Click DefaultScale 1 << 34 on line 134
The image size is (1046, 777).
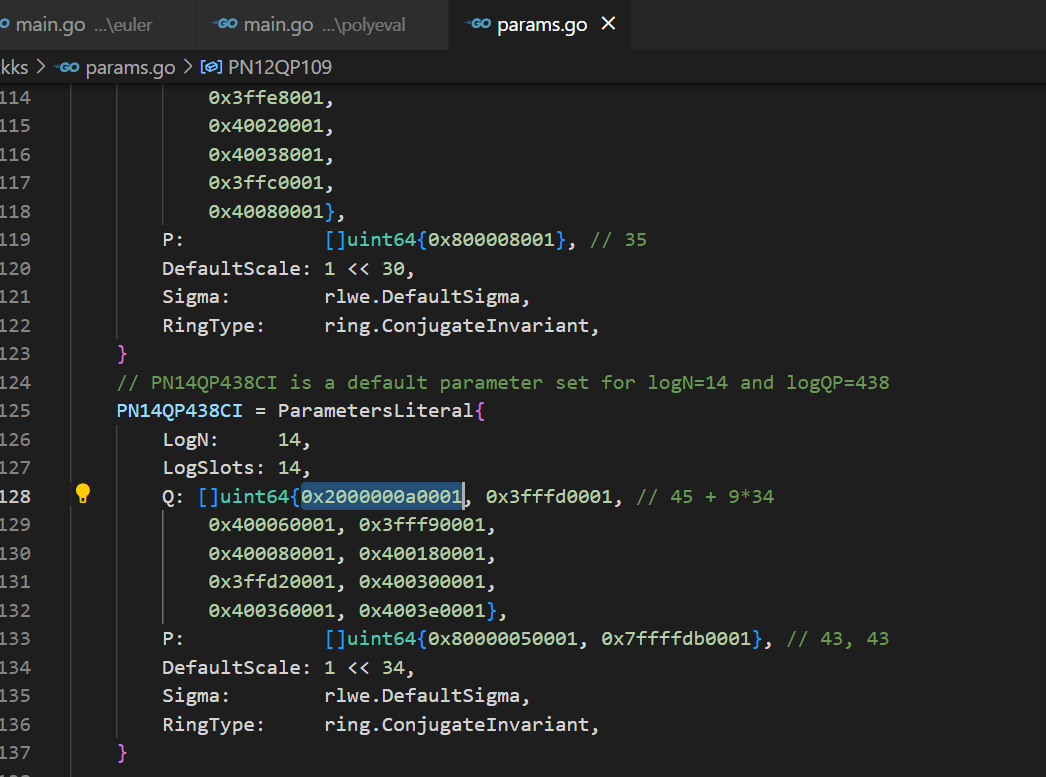(x=288, y=668)
